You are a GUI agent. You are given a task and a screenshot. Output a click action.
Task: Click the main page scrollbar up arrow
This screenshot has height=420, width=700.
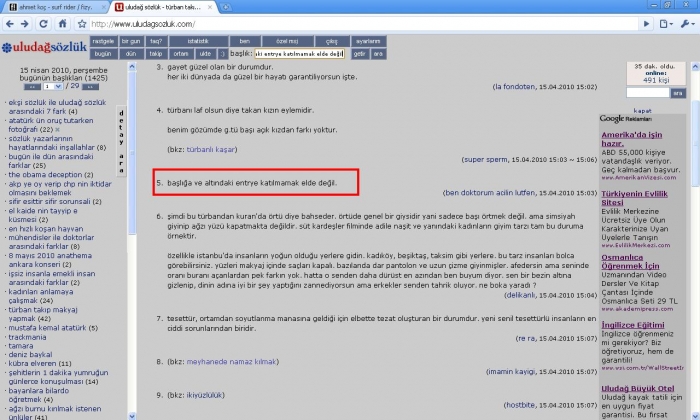click(695, 67)
